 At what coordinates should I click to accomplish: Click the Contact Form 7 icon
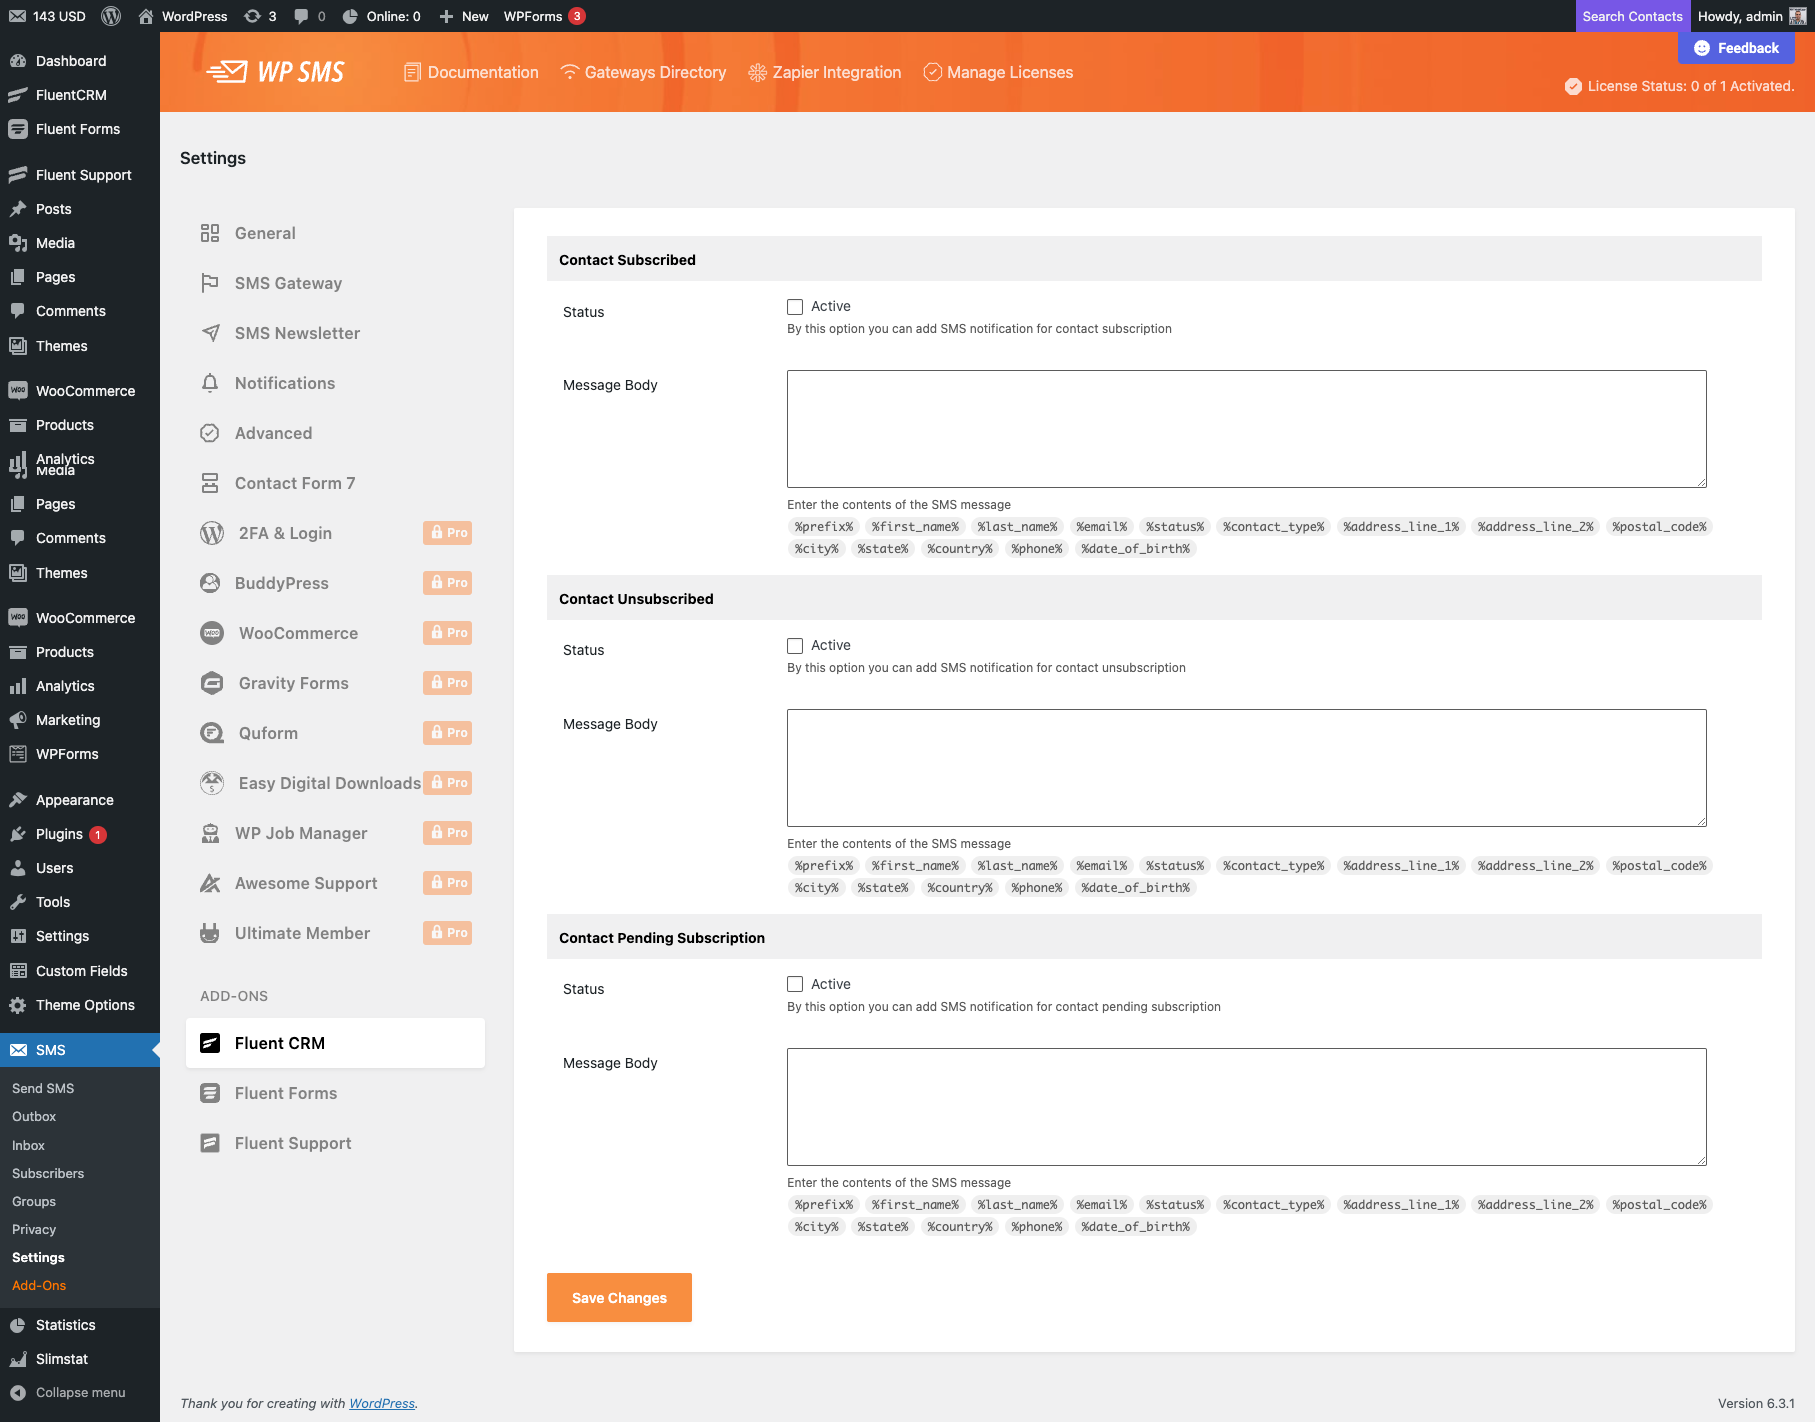click(210, 483)
